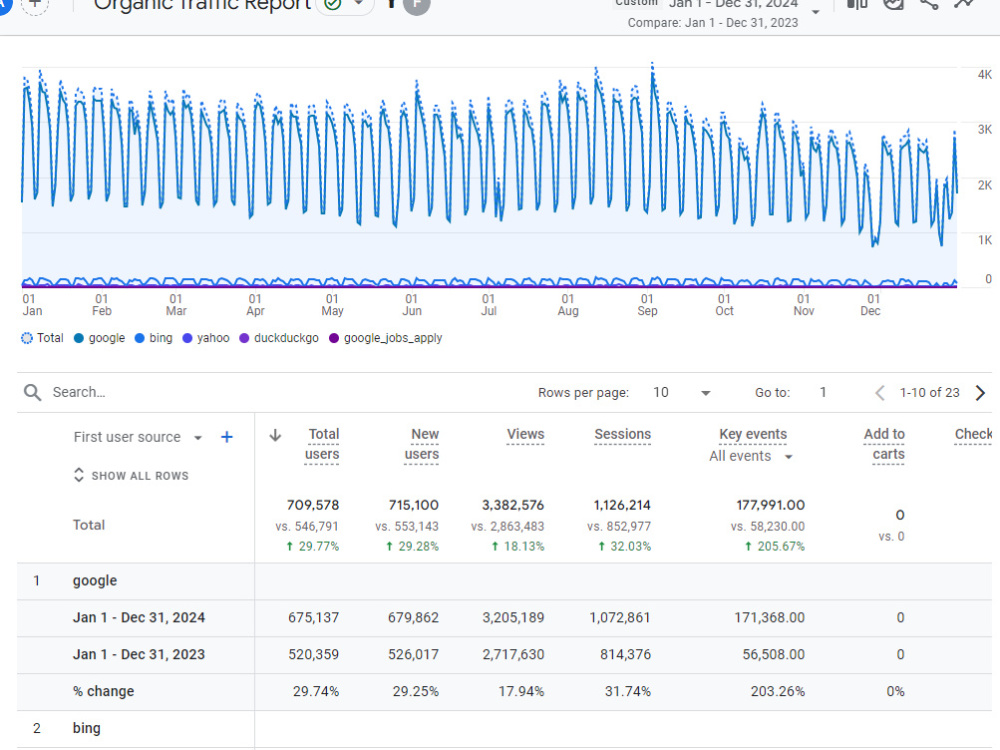The image size is (1000, 750).
Task: Click the google 2024 users value 675,137
Action: pyautogui.click(x=313, y=617)
